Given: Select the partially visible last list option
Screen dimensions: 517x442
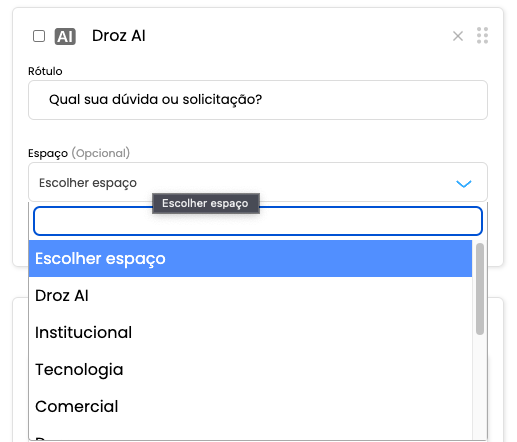Looking at the screenshot, I should pyautogui.click(x=250, y=433).
